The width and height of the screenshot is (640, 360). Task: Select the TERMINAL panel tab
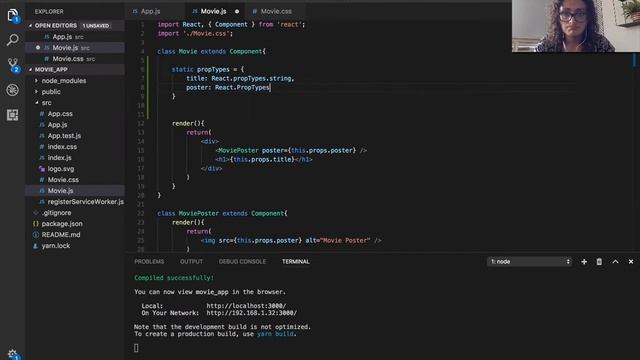[296, 262]
